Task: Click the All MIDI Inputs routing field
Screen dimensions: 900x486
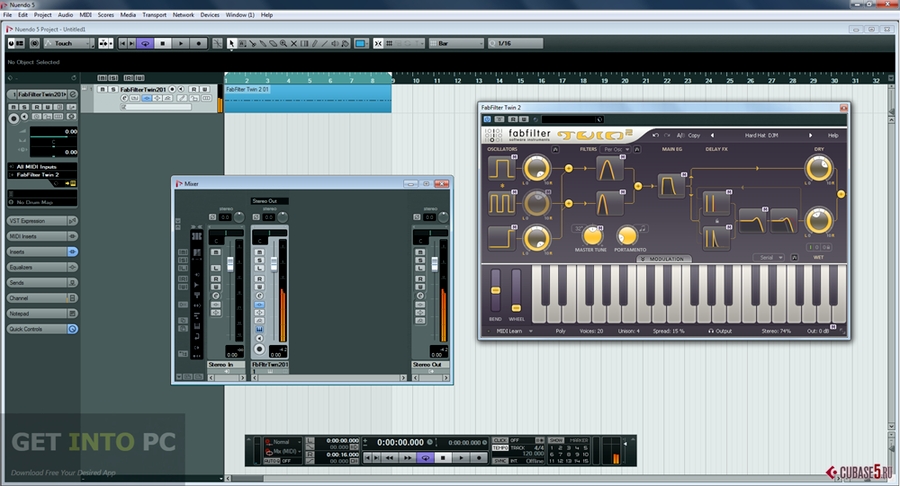Action: pyautogui.click(x=42, y=166)
